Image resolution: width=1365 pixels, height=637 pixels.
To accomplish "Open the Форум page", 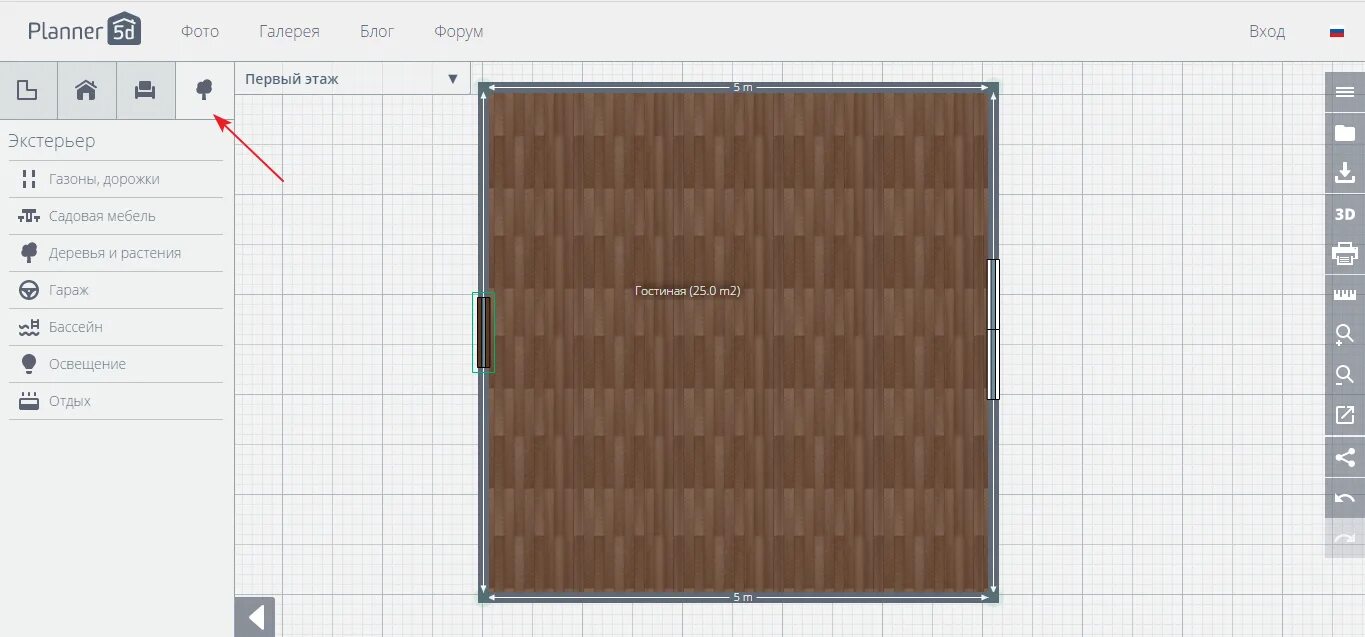I will pyautogui.click(x=459, y=31).
